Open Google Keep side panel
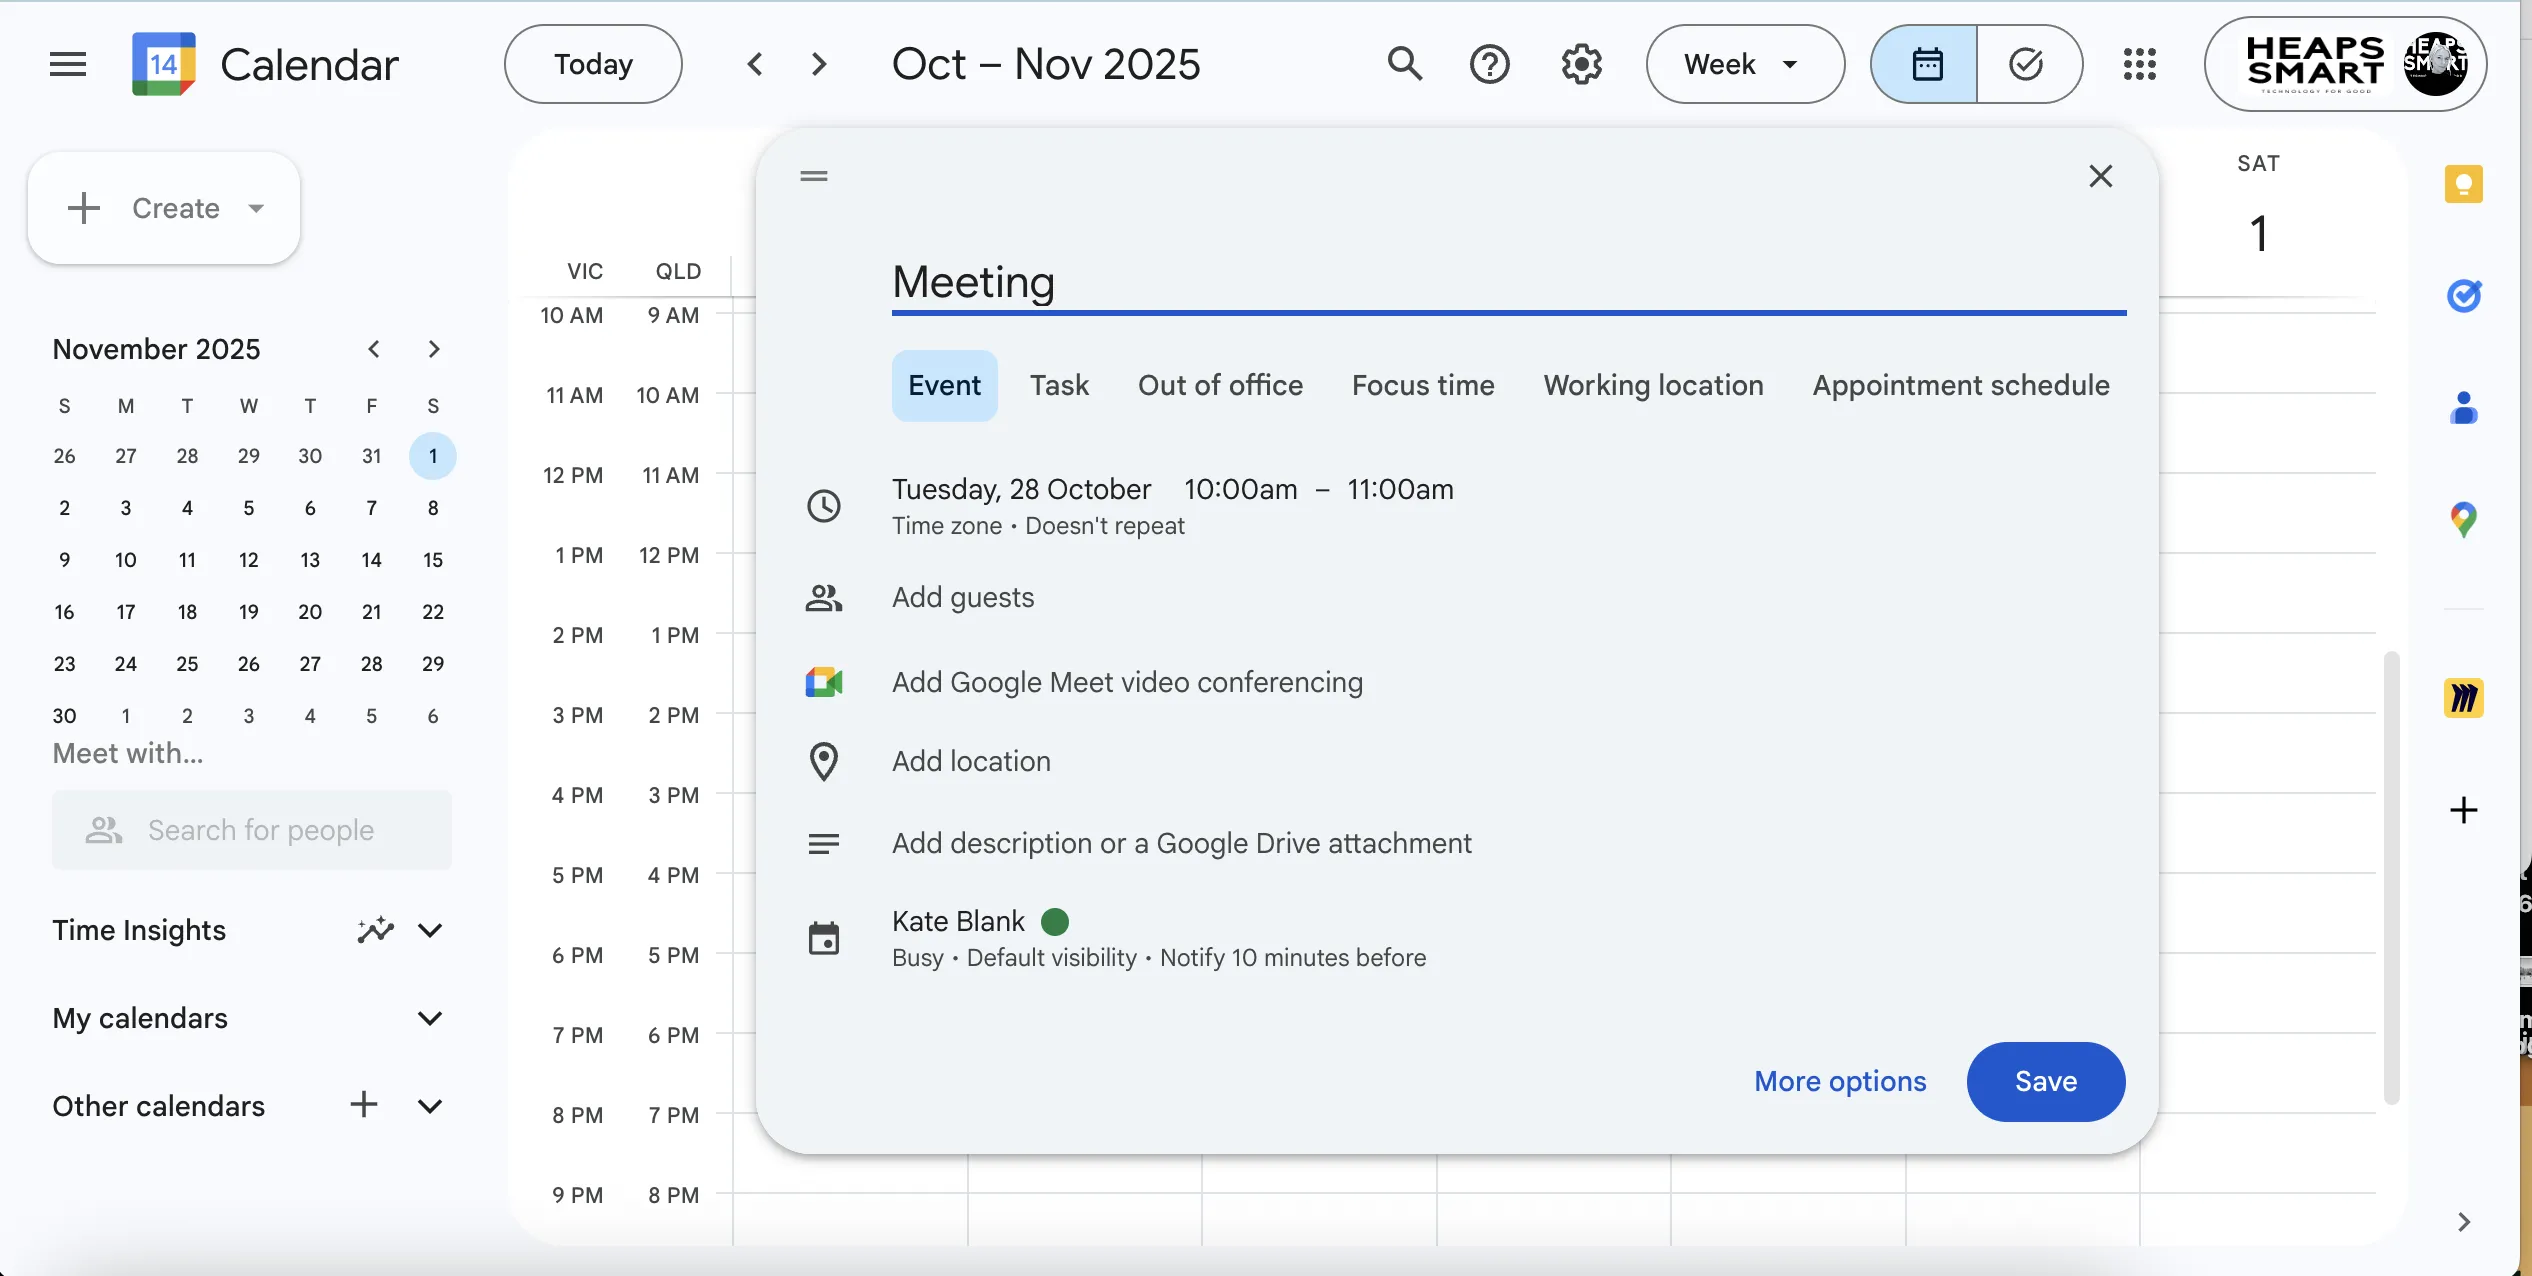Viewport: 2532px width, 1276px height. point(2464,184)
